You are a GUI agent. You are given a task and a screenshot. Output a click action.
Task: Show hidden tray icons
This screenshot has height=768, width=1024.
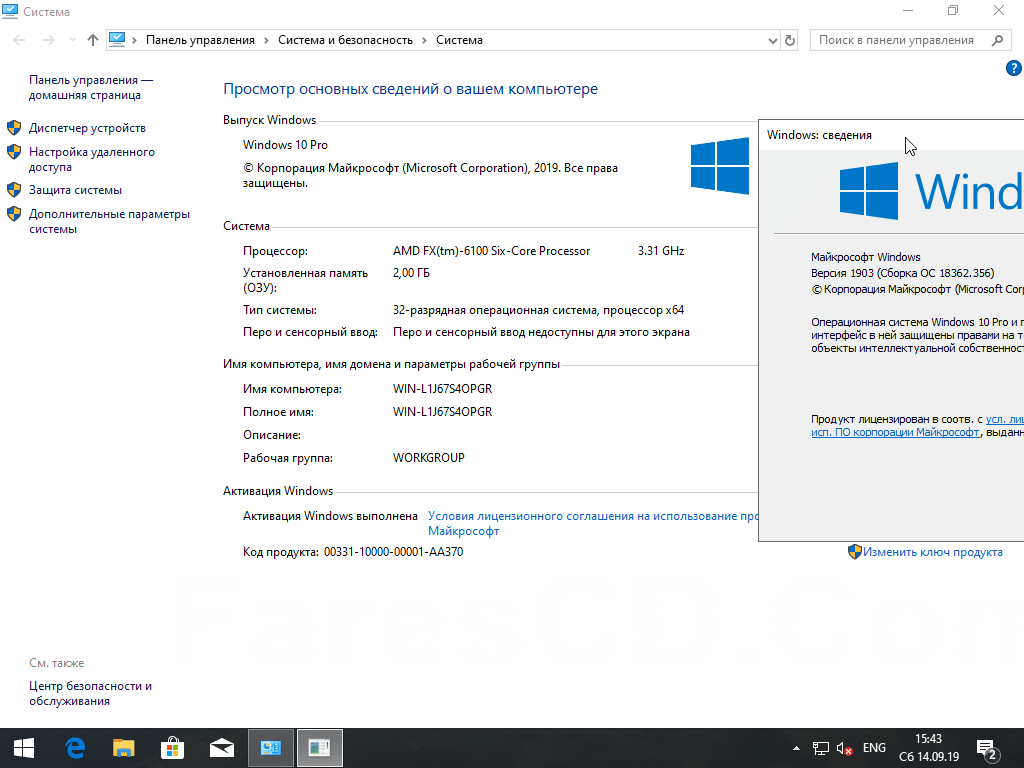pyautogui.click(x=796, y=748)
